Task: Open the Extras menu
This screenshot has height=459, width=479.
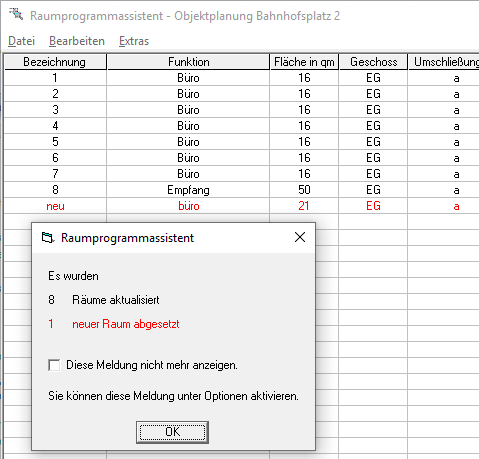Action: pyautogui.click(x=134, y=41)
